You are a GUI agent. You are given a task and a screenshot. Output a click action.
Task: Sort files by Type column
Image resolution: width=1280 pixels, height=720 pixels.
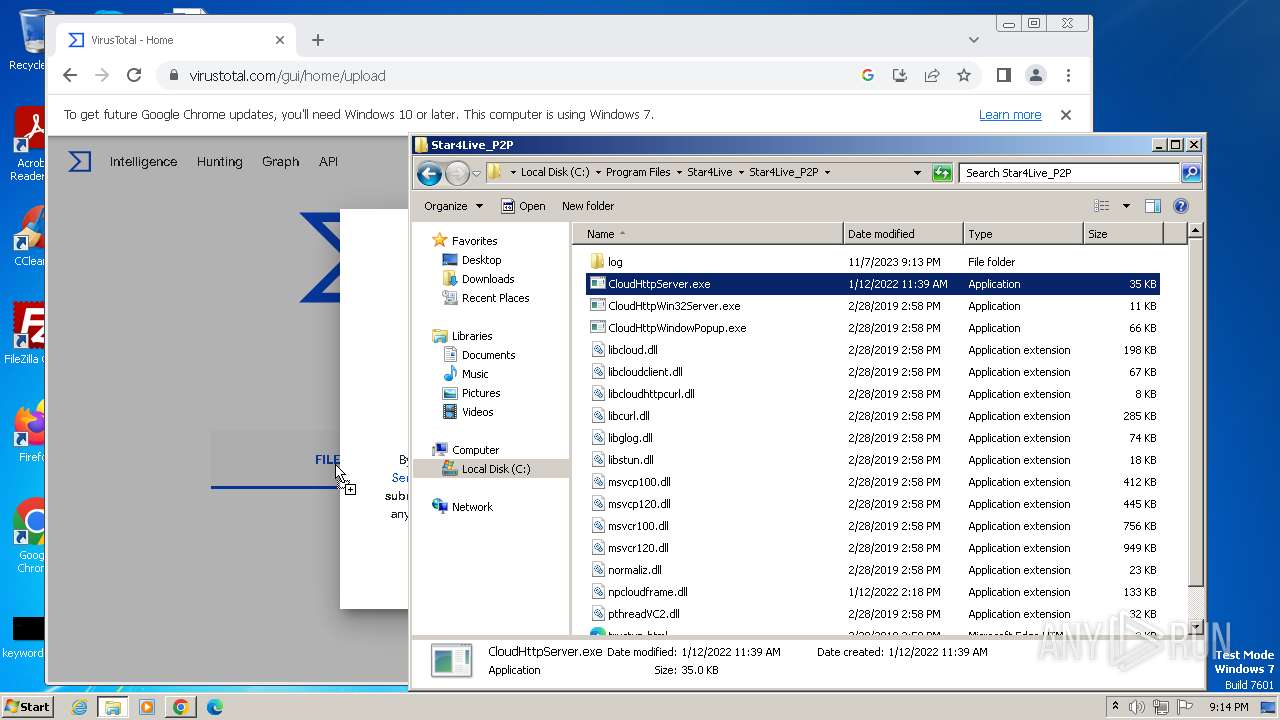pyautogui.click(x=1023, y=234)
